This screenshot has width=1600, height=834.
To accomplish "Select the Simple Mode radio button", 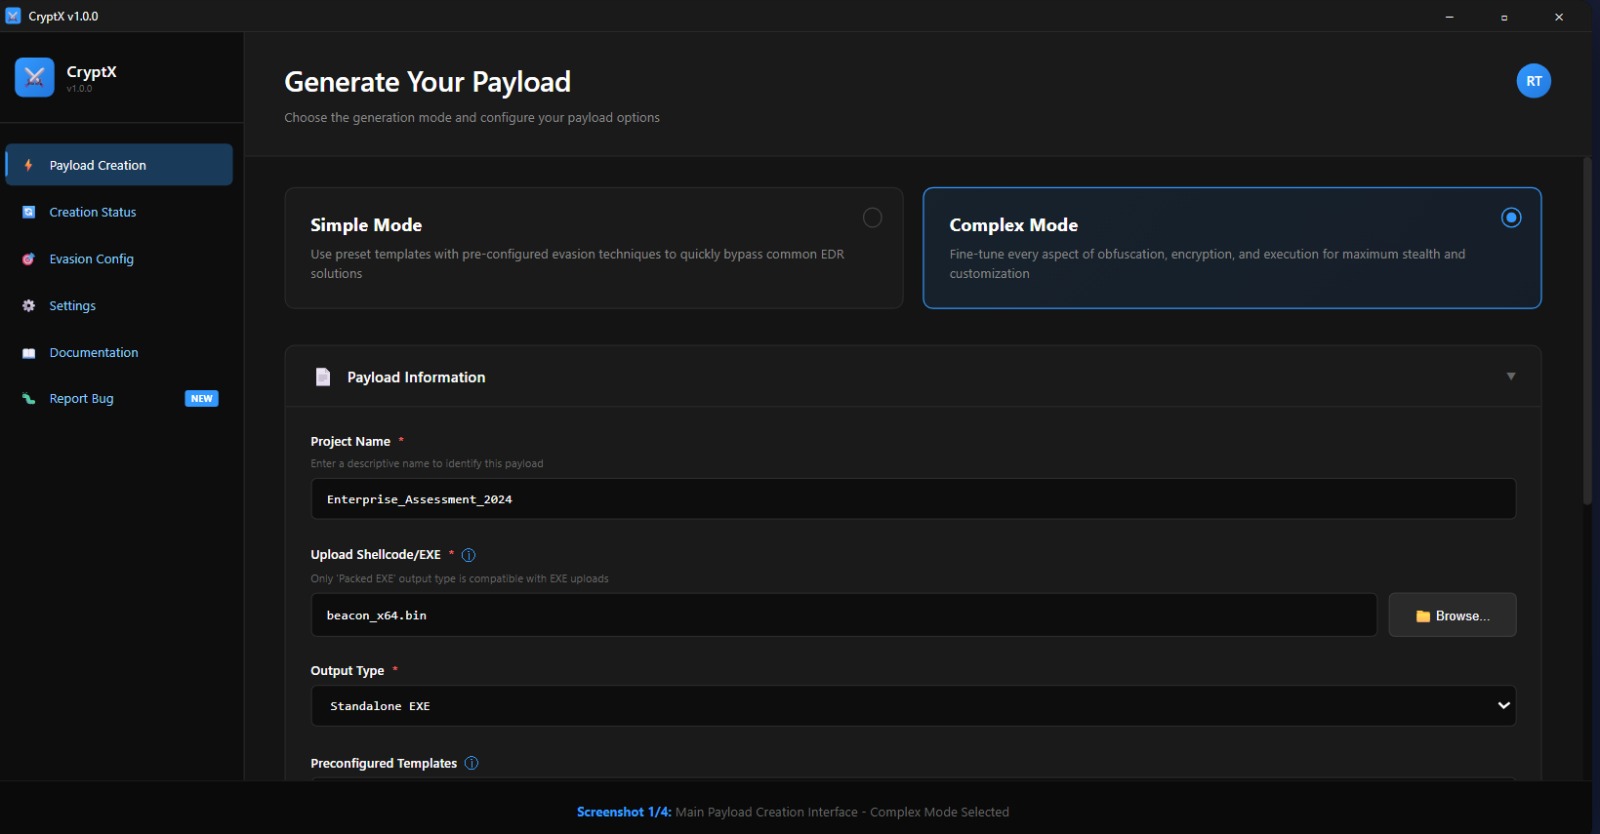I will (x=872, y=218).
